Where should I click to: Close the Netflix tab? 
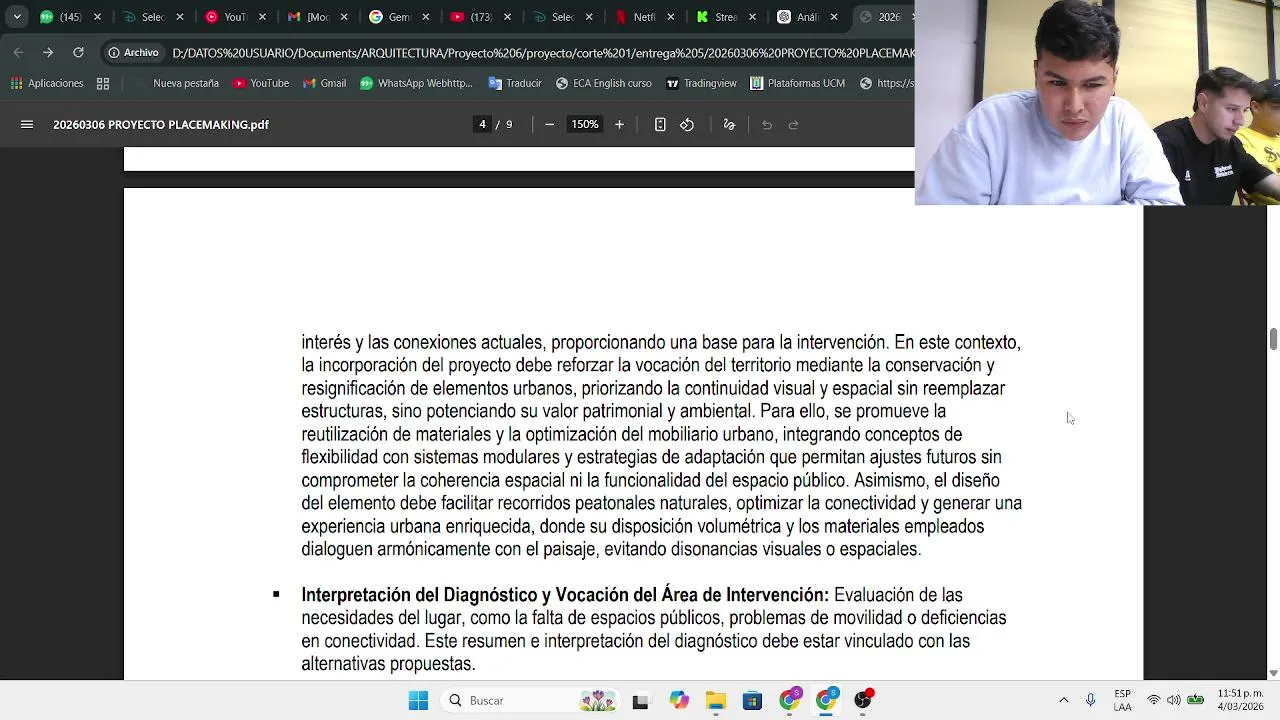point(670,17)
